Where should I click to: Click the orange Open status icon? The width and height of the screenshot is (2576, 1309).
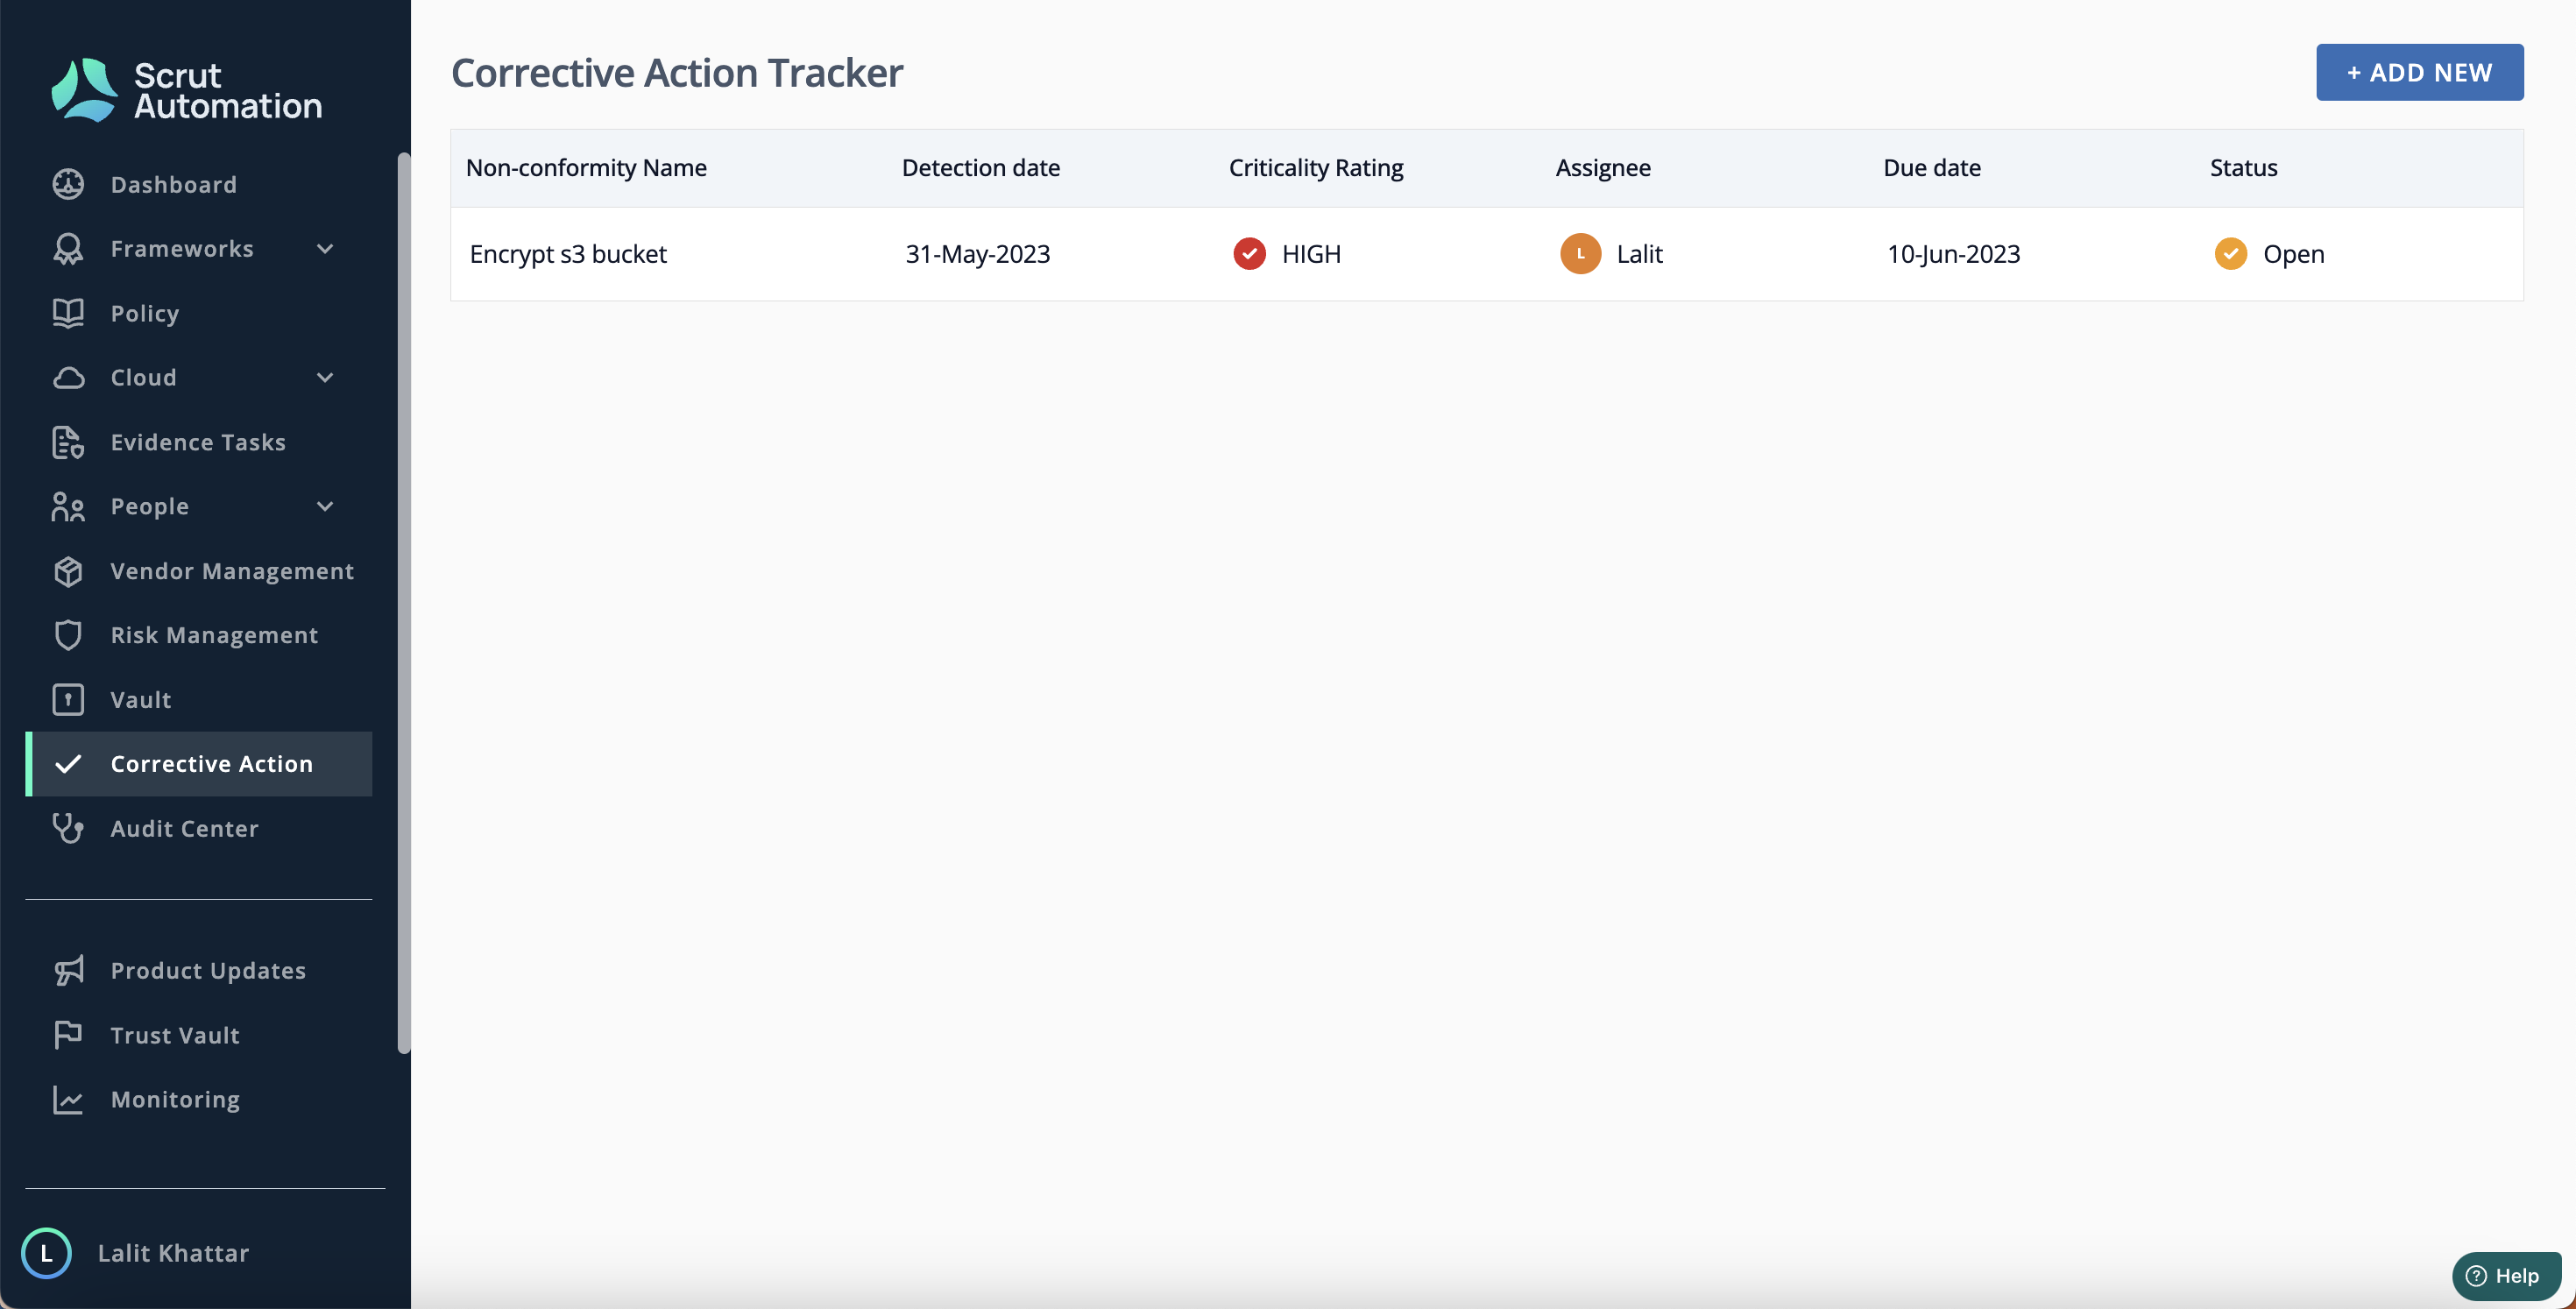(2230, 254)
